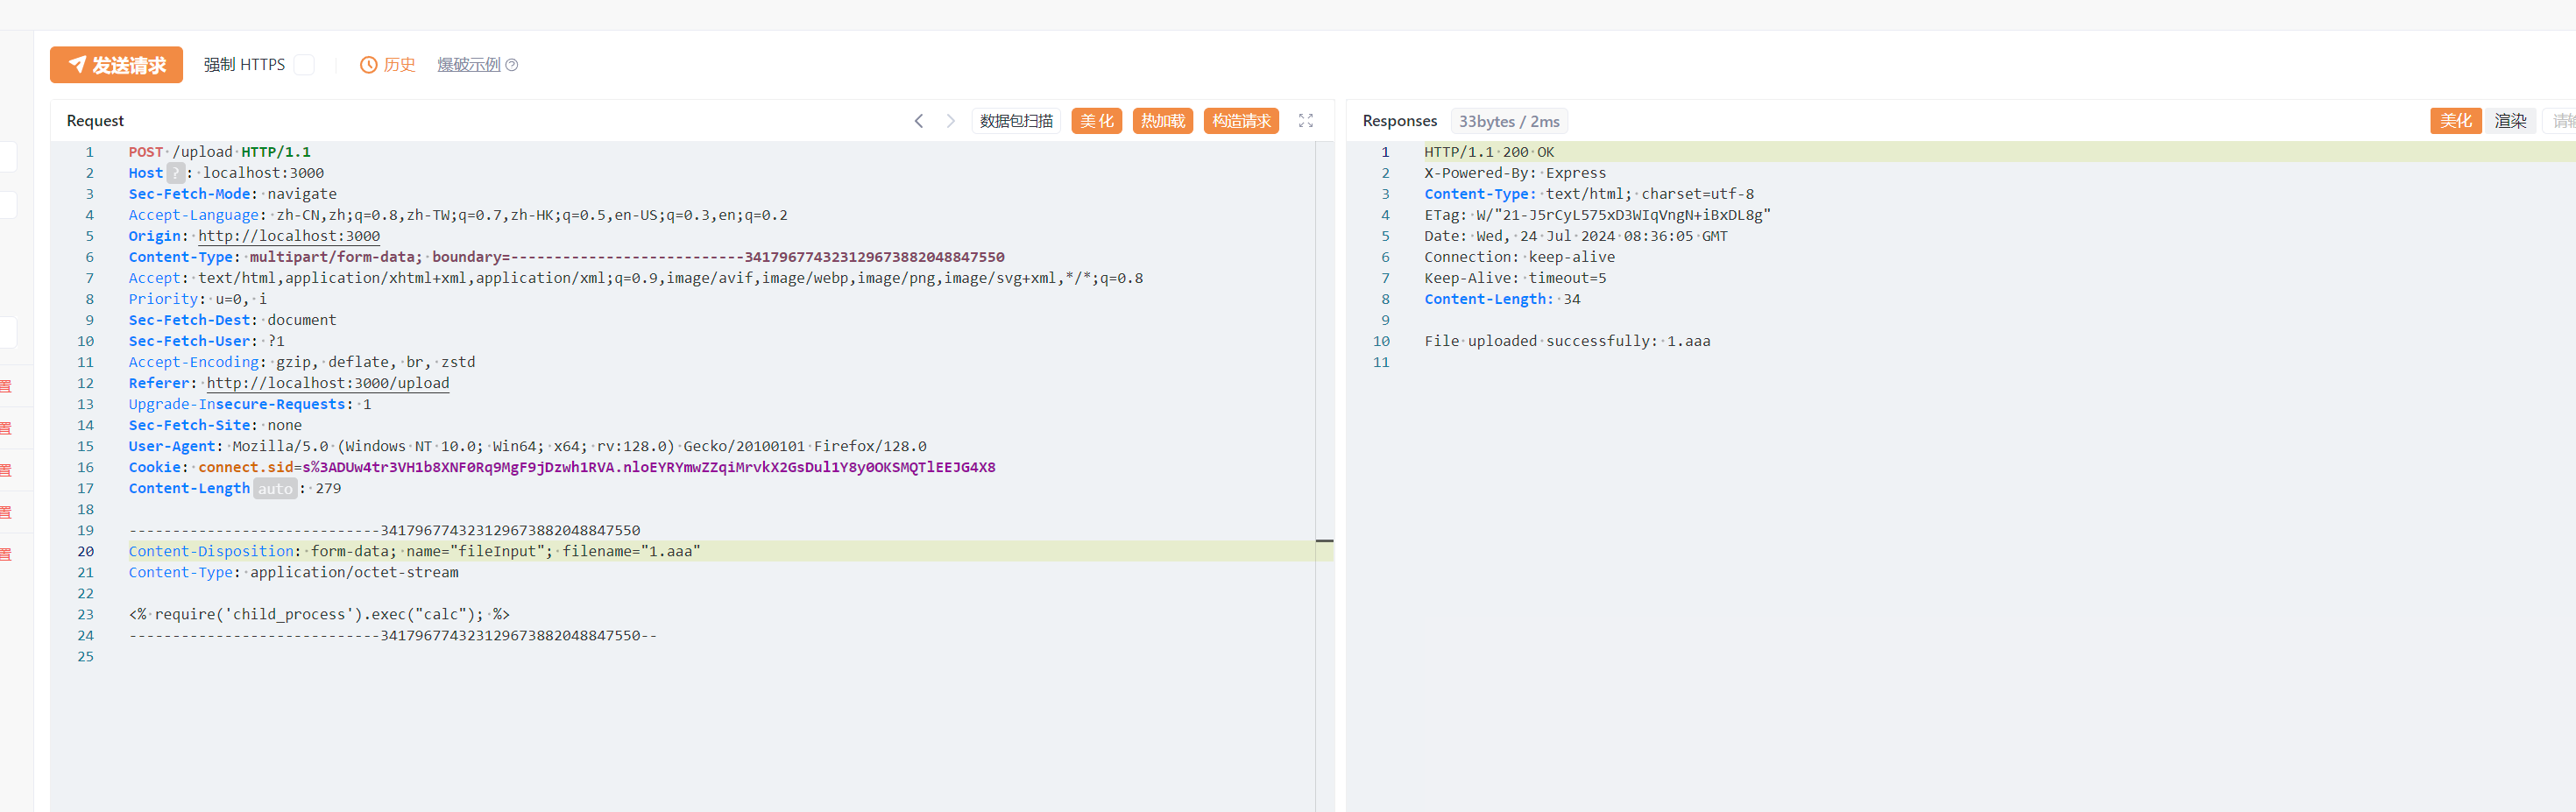Click the Sec-Fetch-Site: none line
The width and height of the screenshot is (2576, 812).
tap(215, 425)
